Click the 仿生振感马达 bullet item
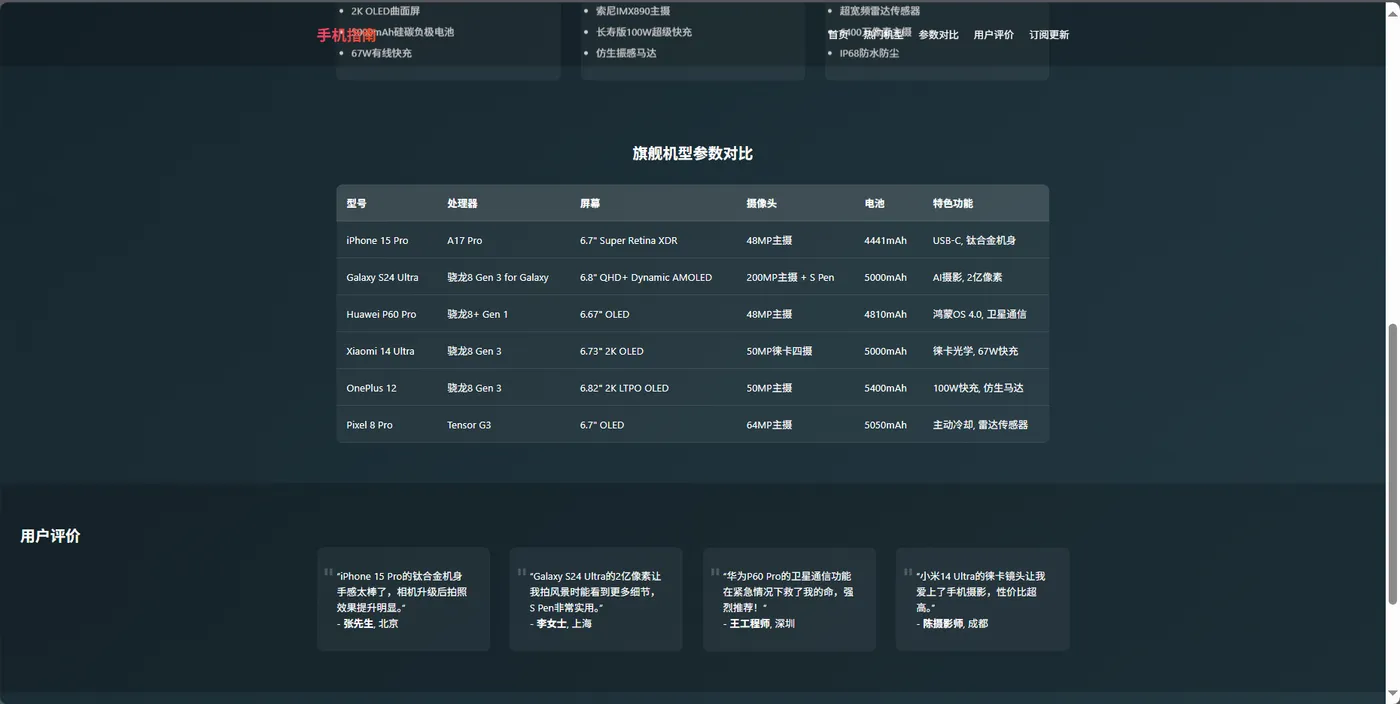Screen dimensions: 1400x704 [x=626, y=53]
